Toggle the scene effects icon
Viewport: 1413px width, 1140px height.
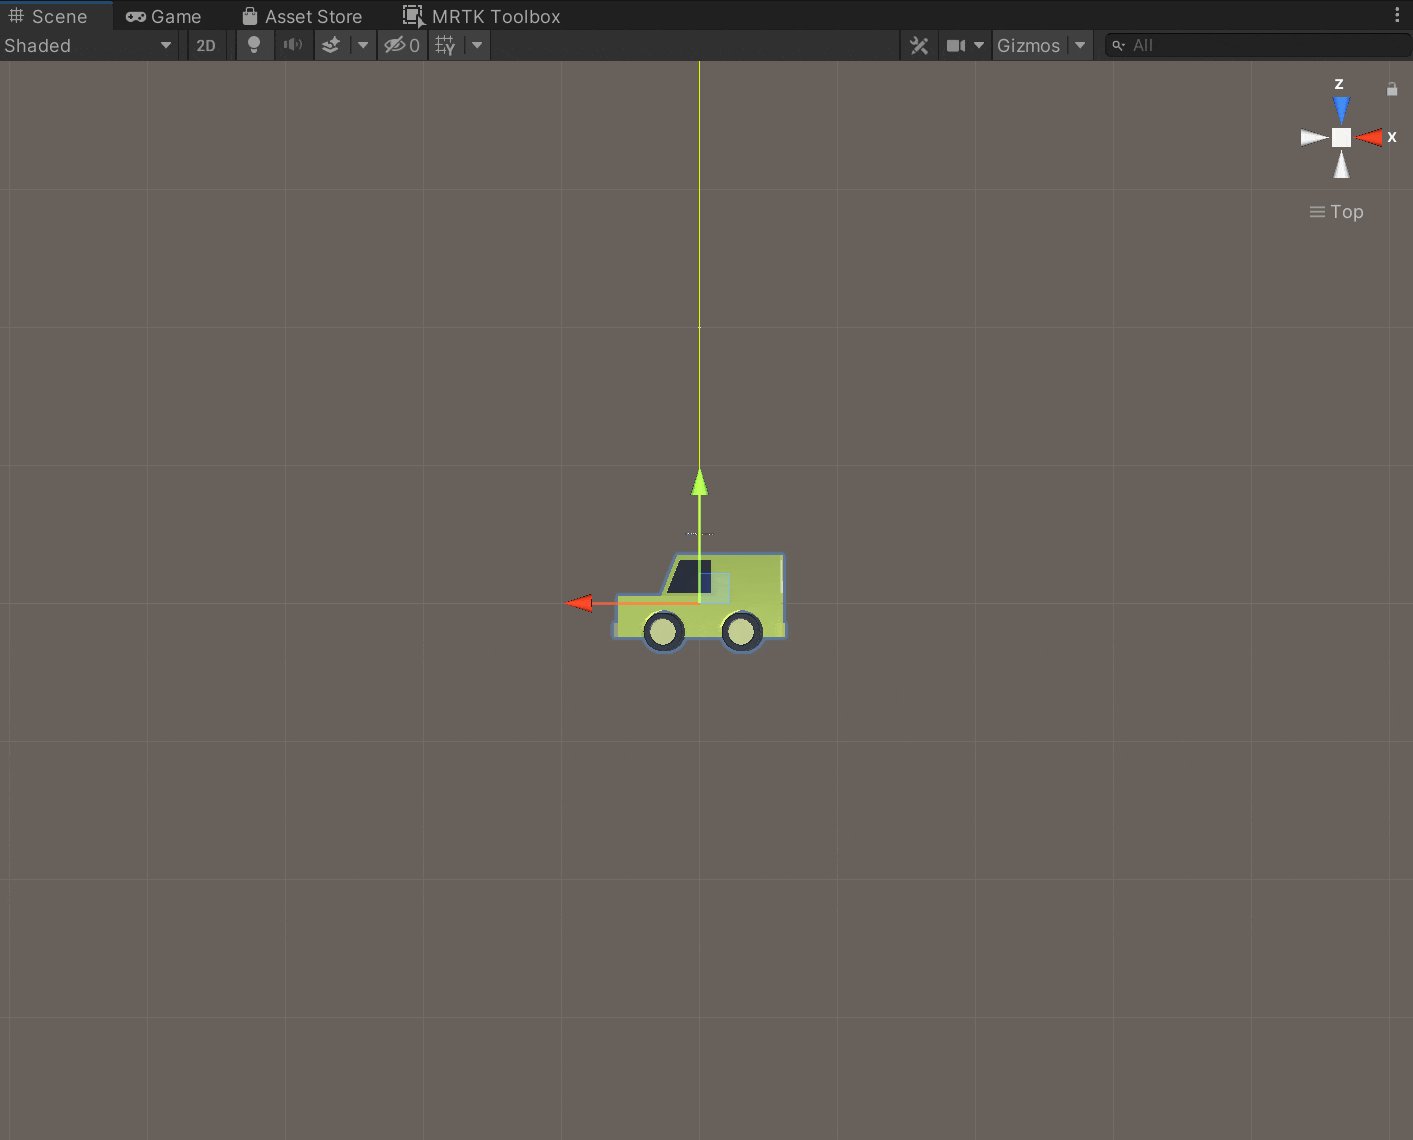pos(331,45)
